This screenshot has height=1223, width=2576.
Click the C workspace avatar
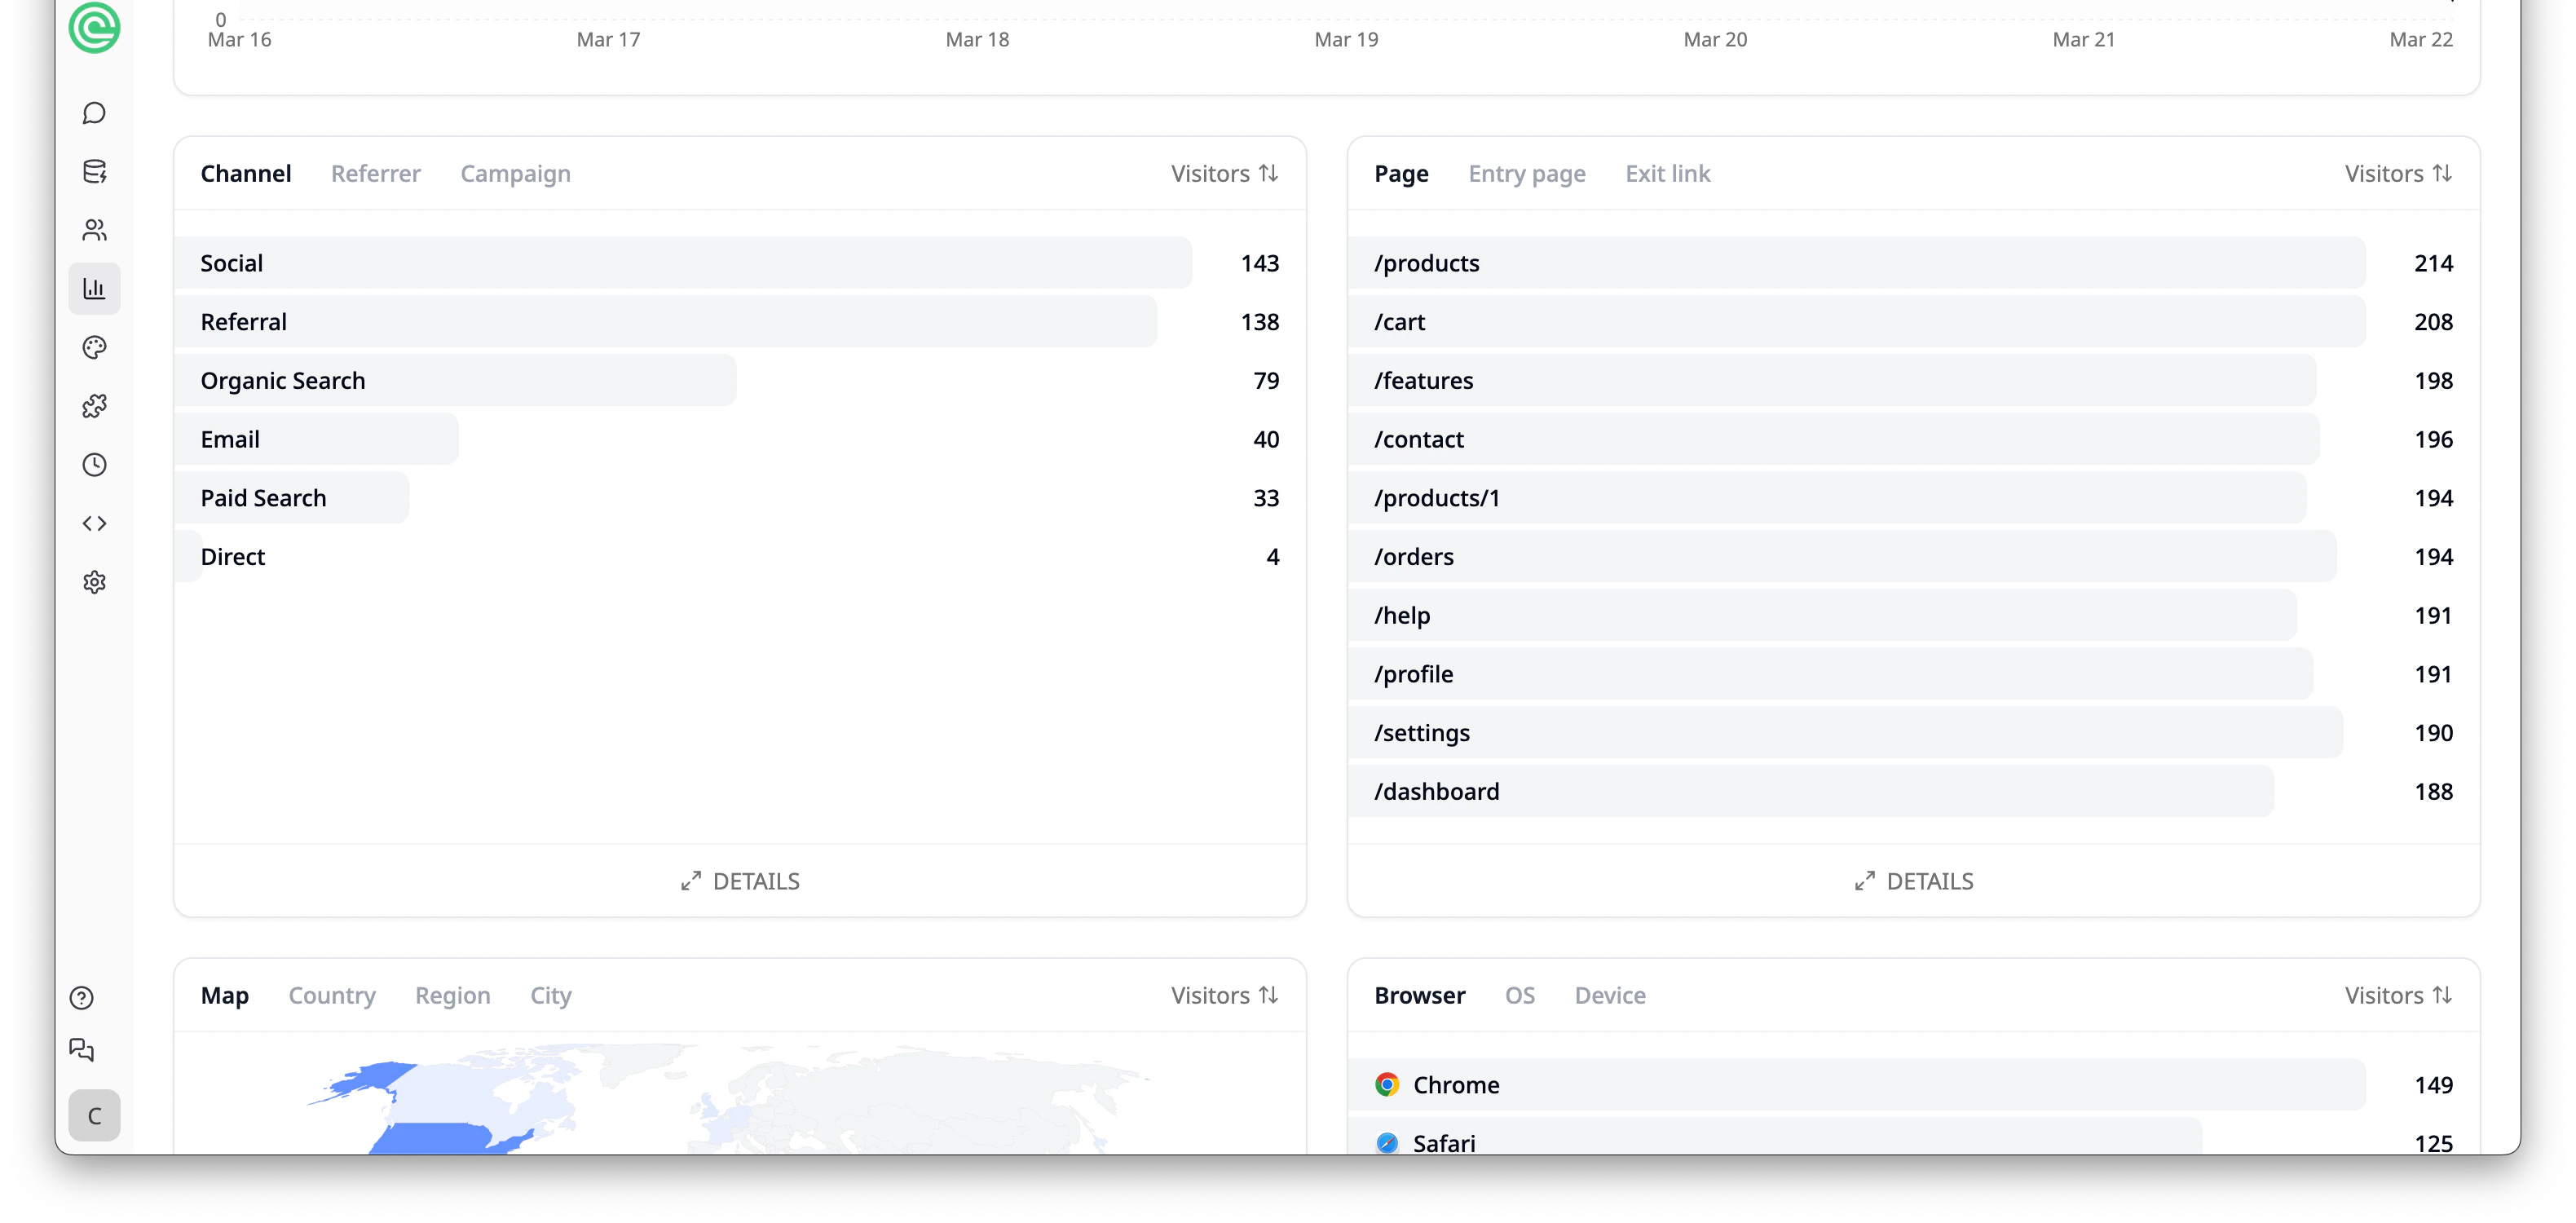point(94,1115)
